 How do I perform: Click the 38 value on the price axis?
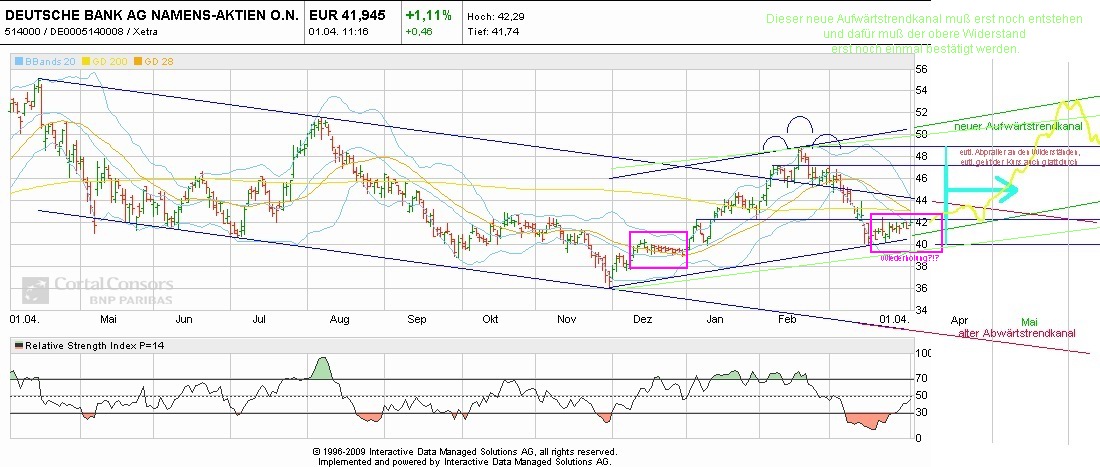pos(921,266)
